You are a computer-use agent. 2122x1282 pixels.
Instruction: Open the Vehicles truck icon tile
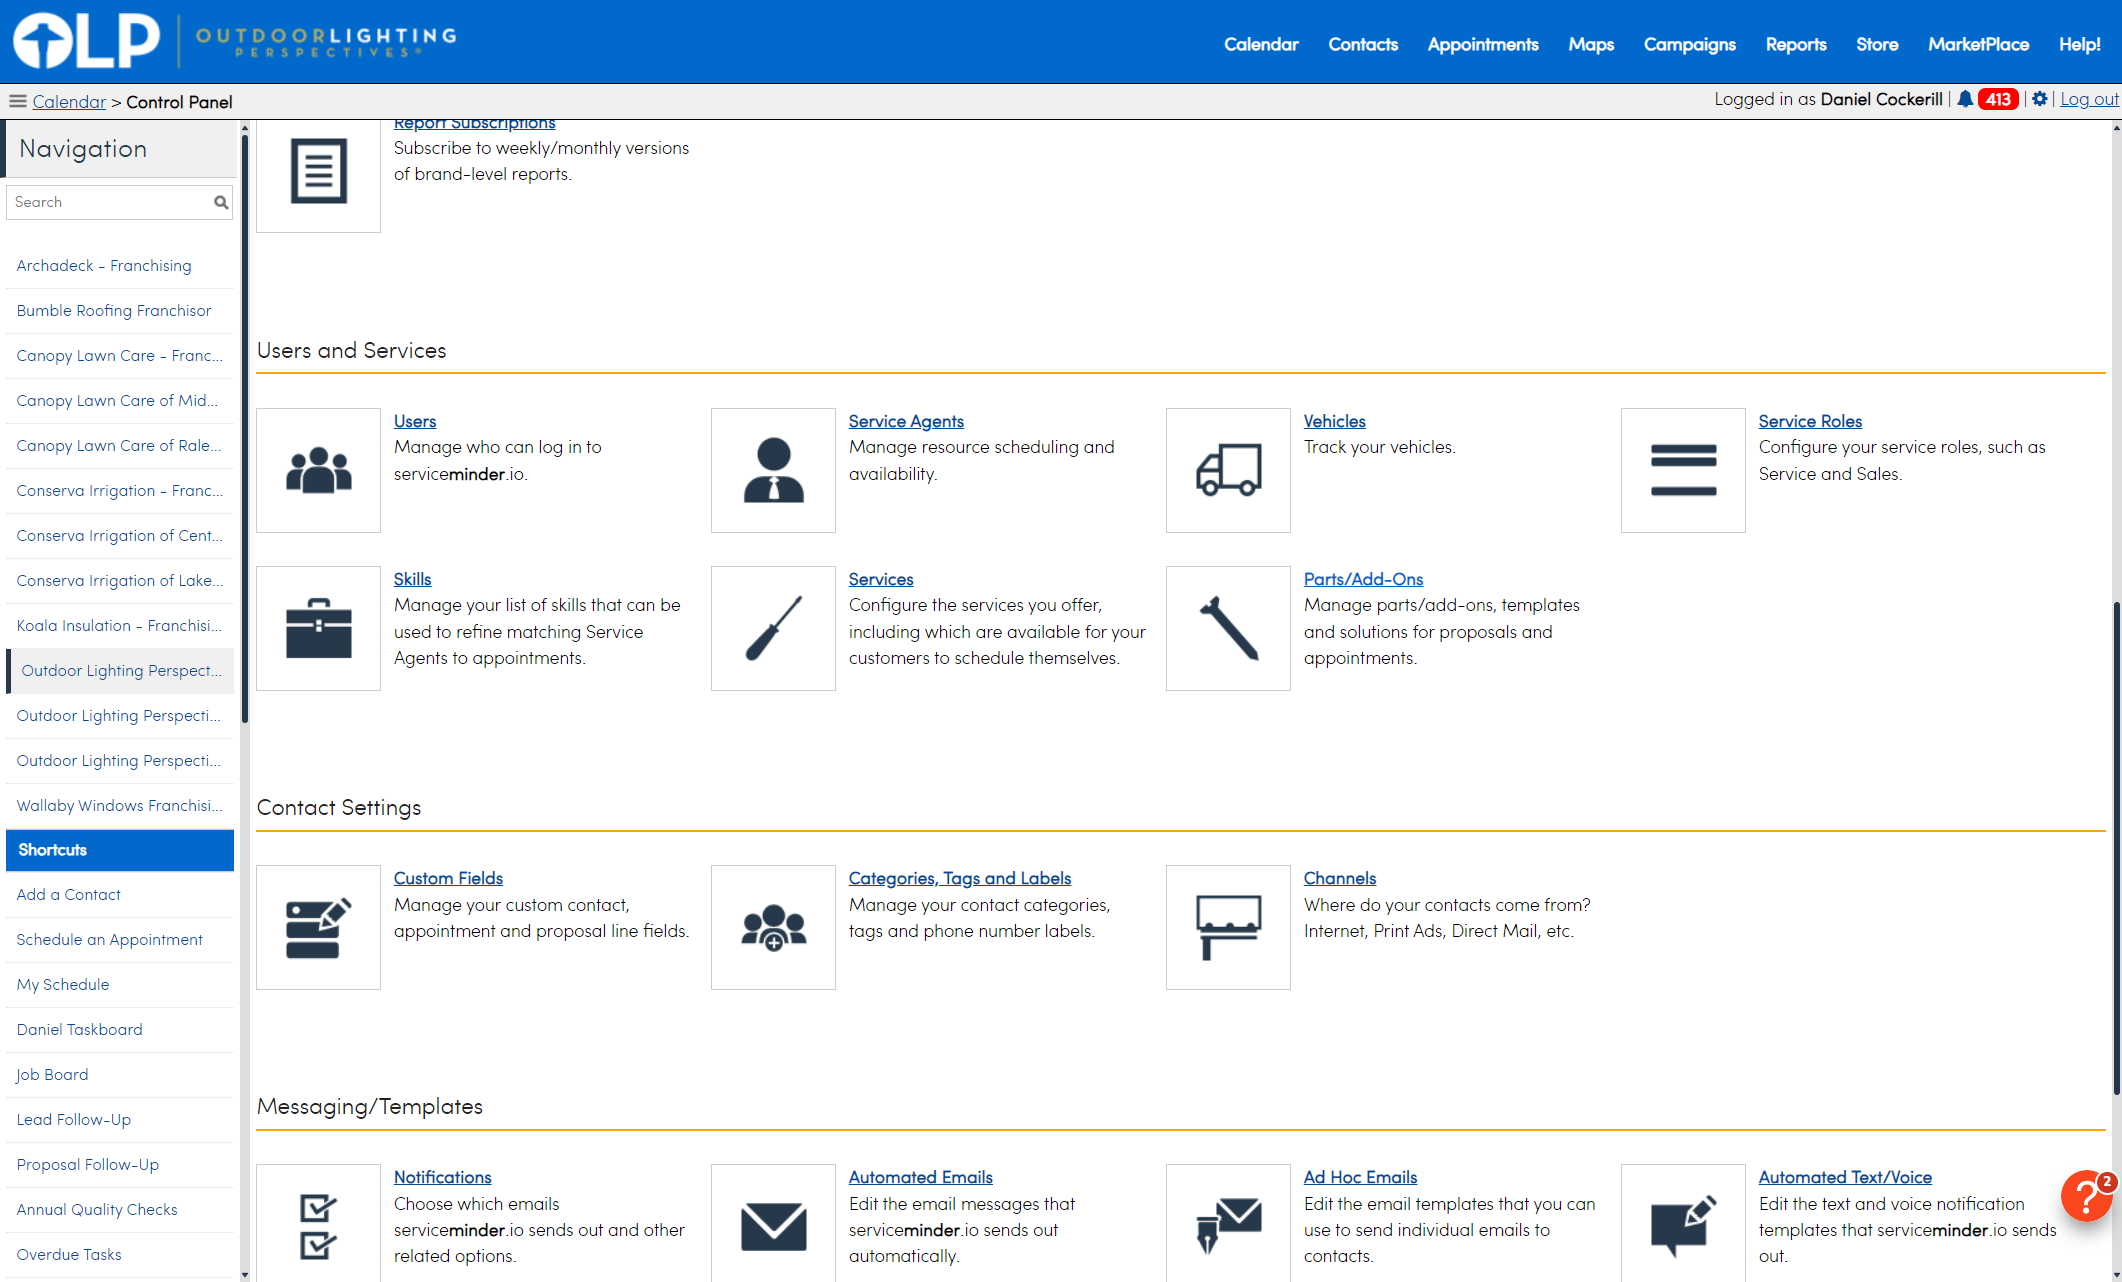(1228, 470)
